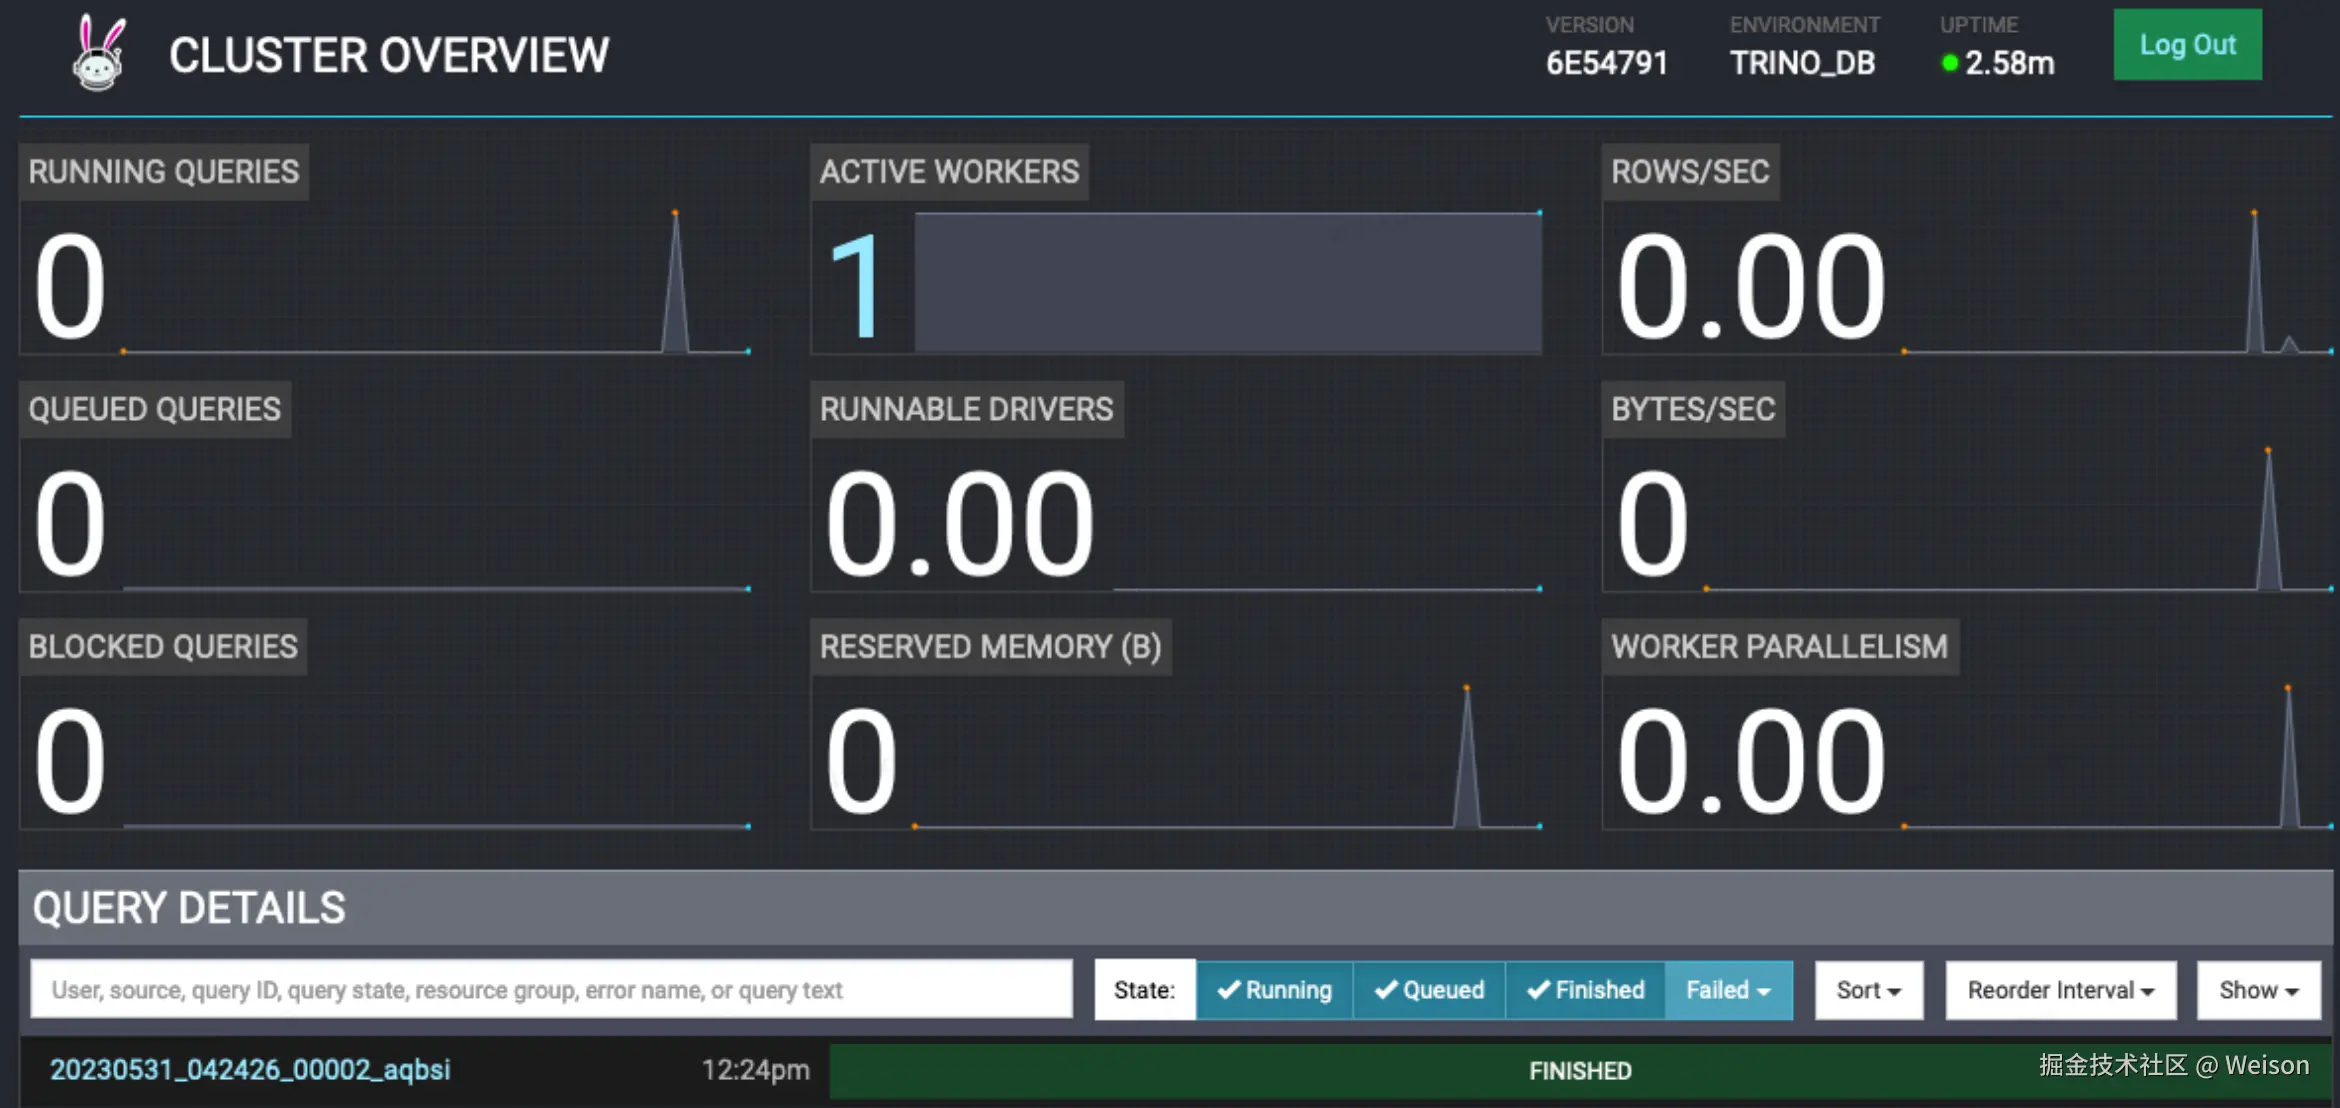Focus the query search input field

[551, 990]
